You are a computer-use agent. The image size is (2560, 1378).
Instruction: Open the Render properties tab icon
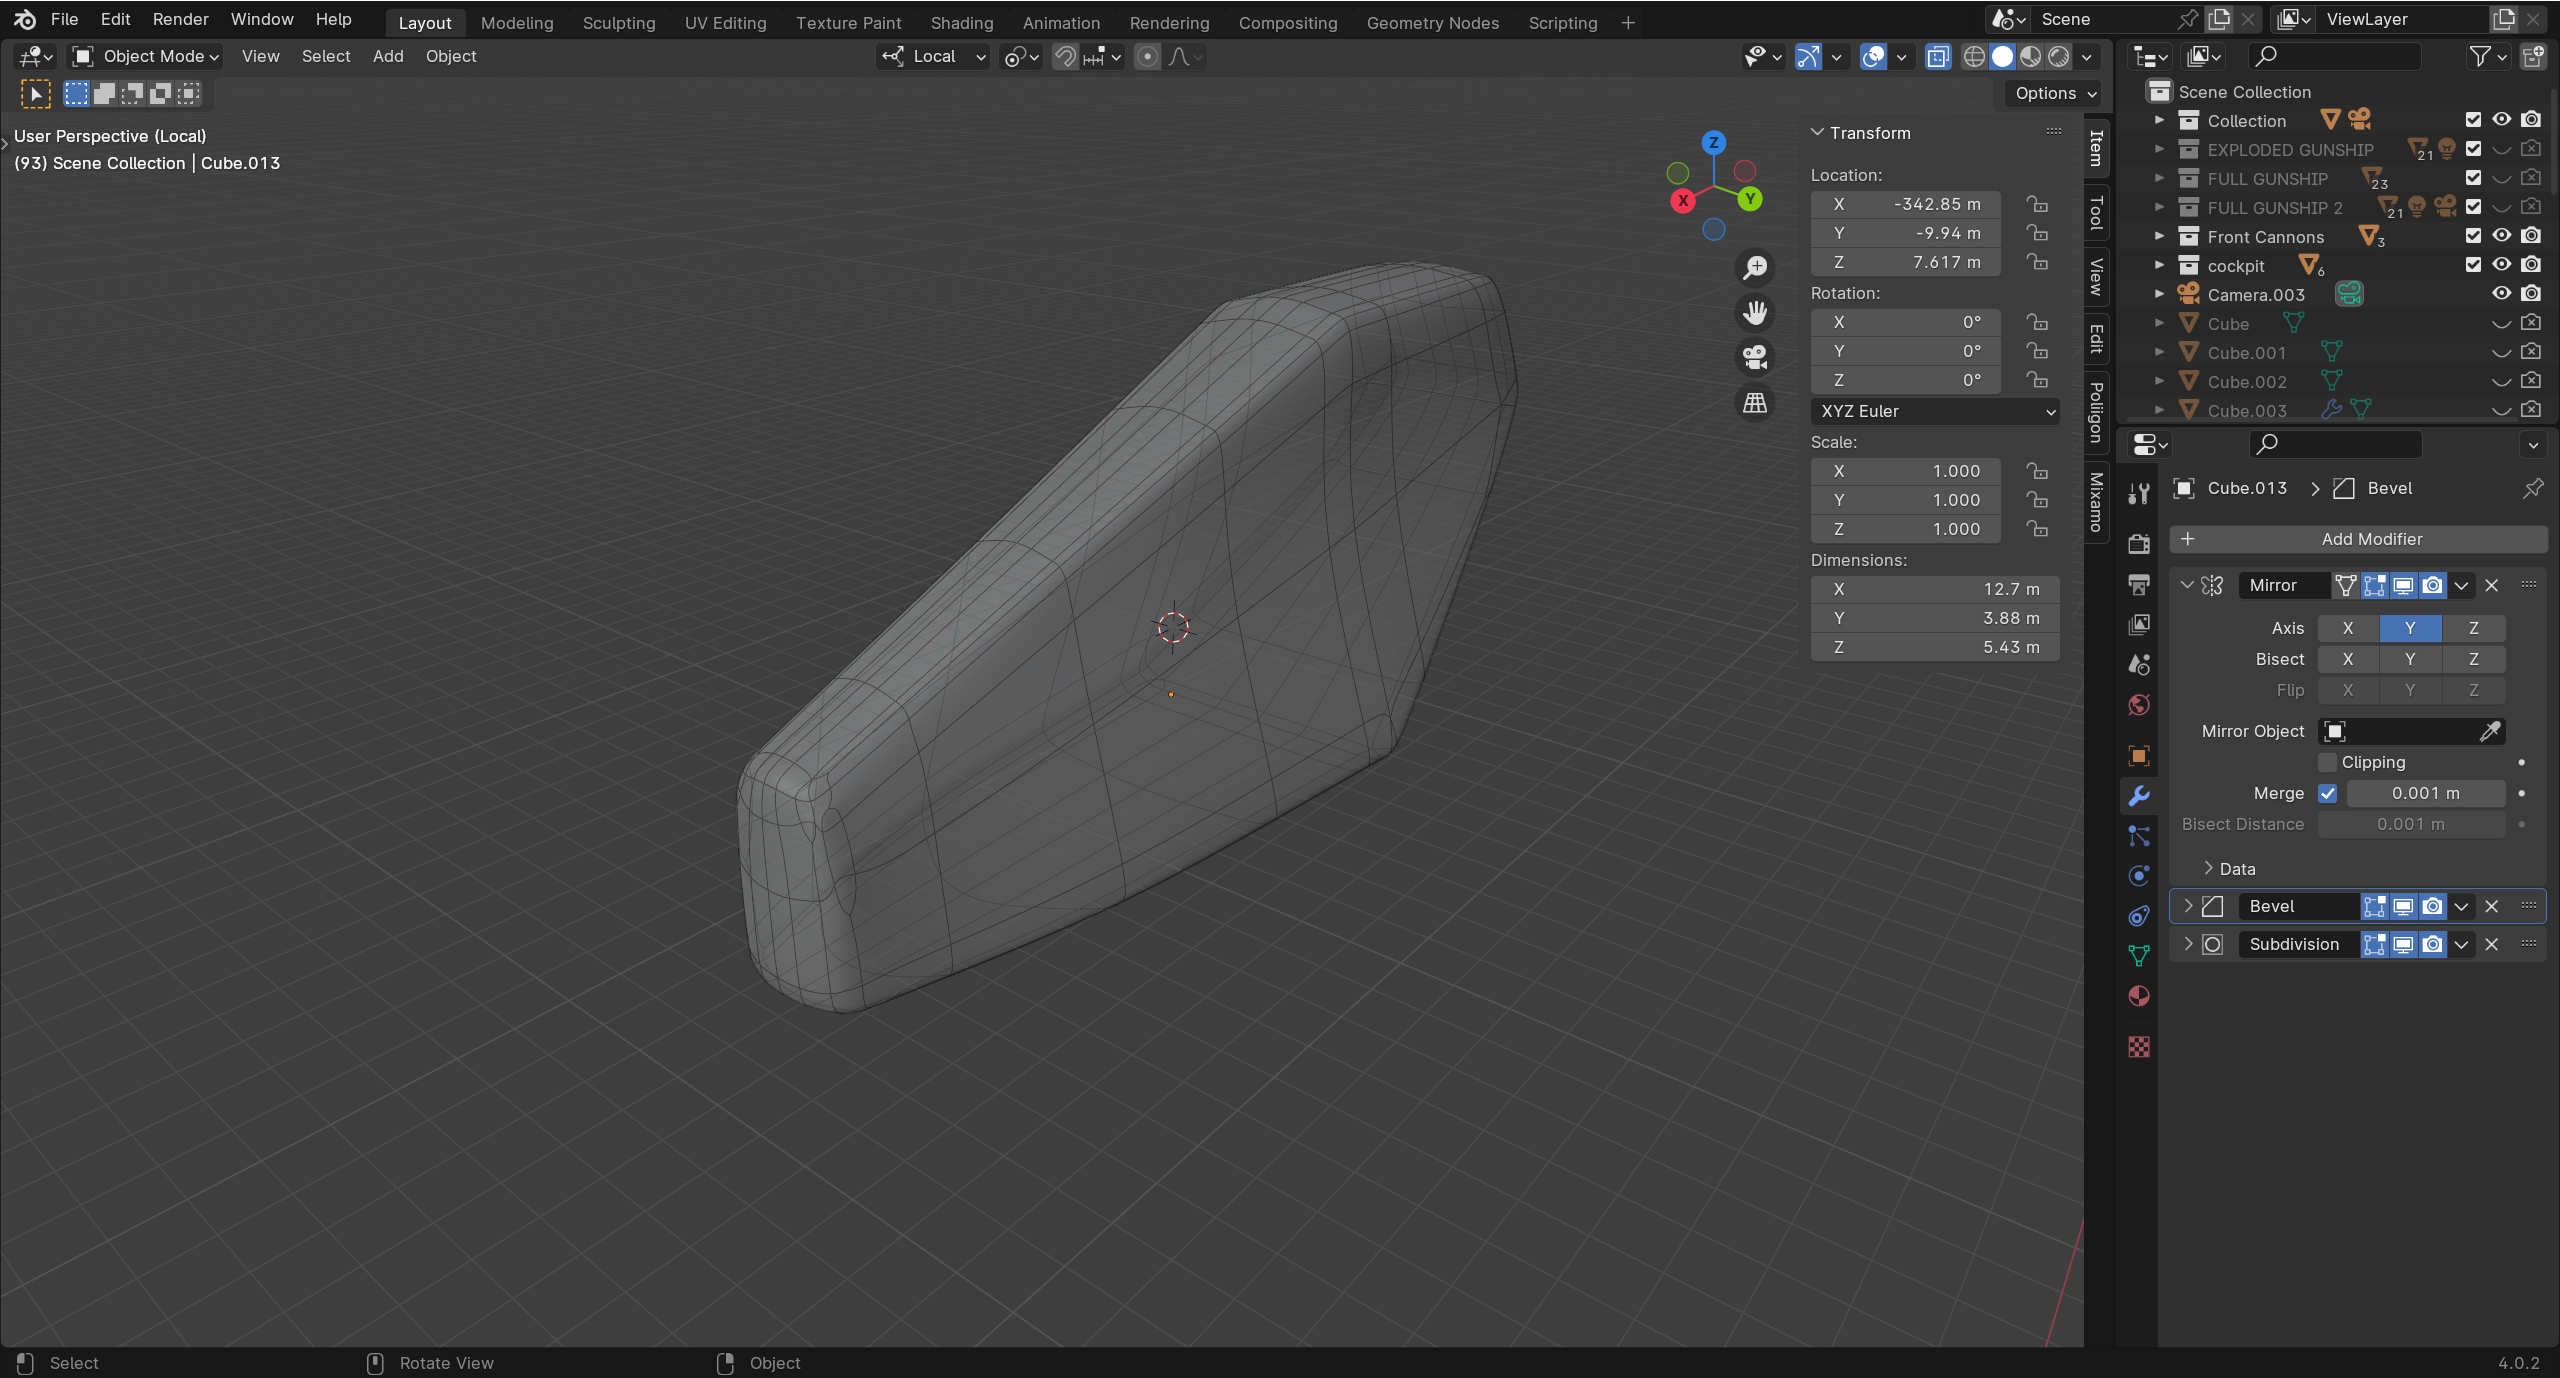point(2139,544)
